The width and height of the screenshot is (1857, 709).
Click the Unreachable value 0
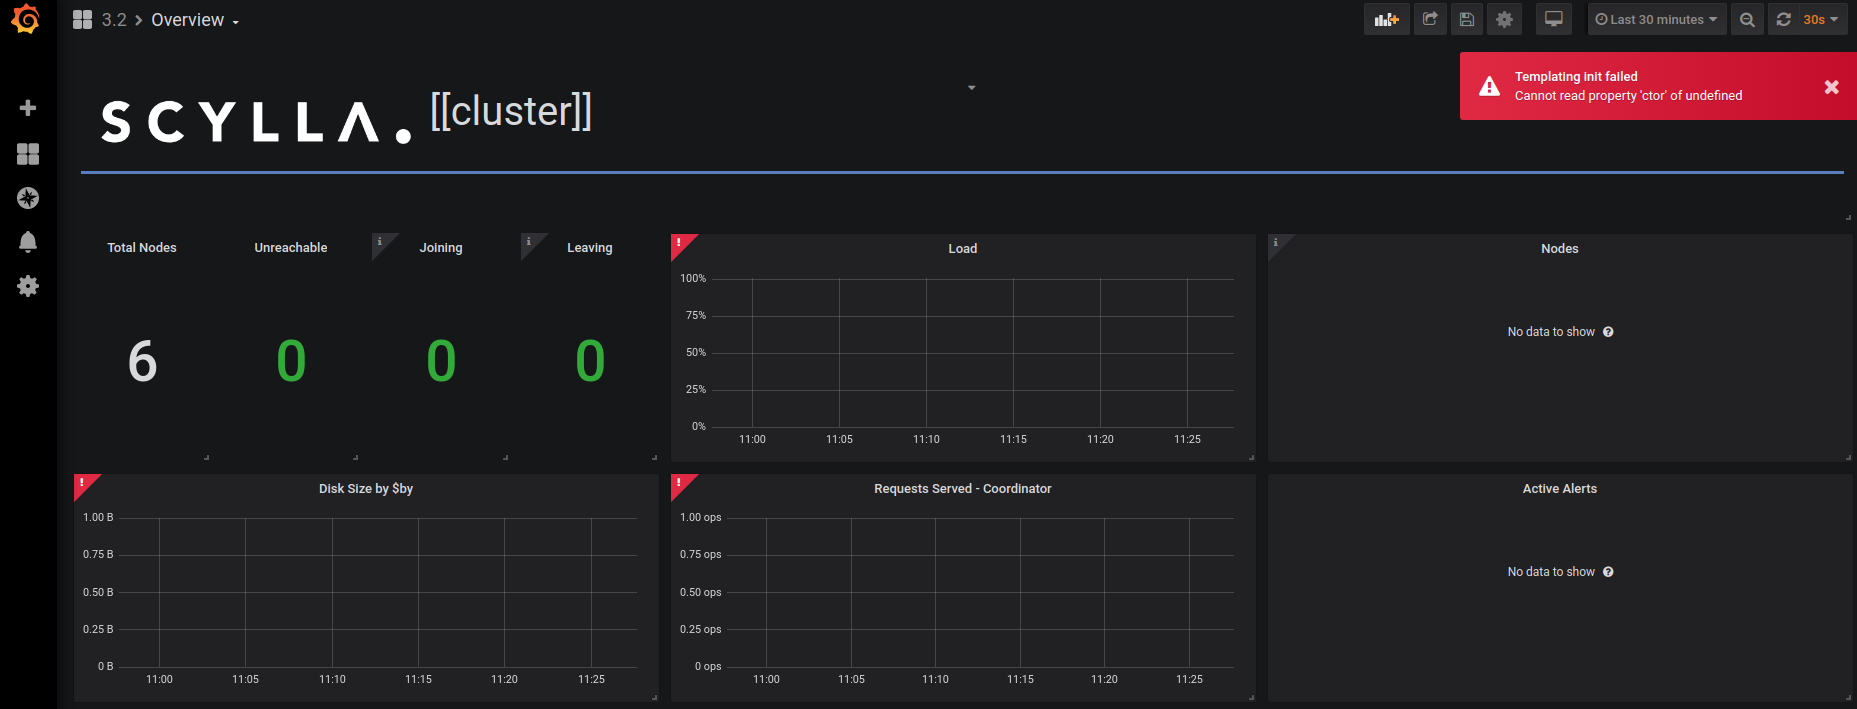click(x=291, y=361)
